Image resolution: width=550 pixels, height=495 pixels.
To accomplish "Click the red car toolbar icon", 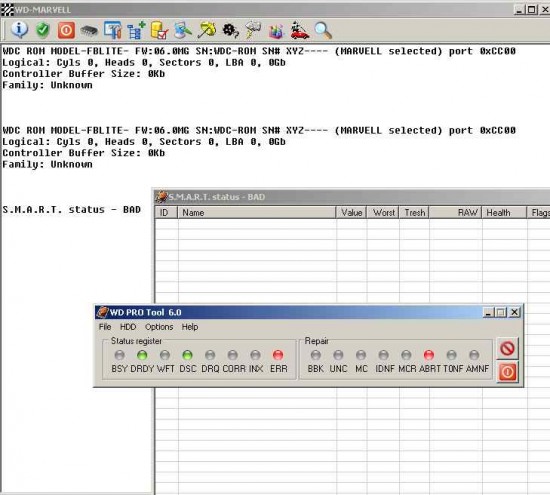I will tap(300, 30).
